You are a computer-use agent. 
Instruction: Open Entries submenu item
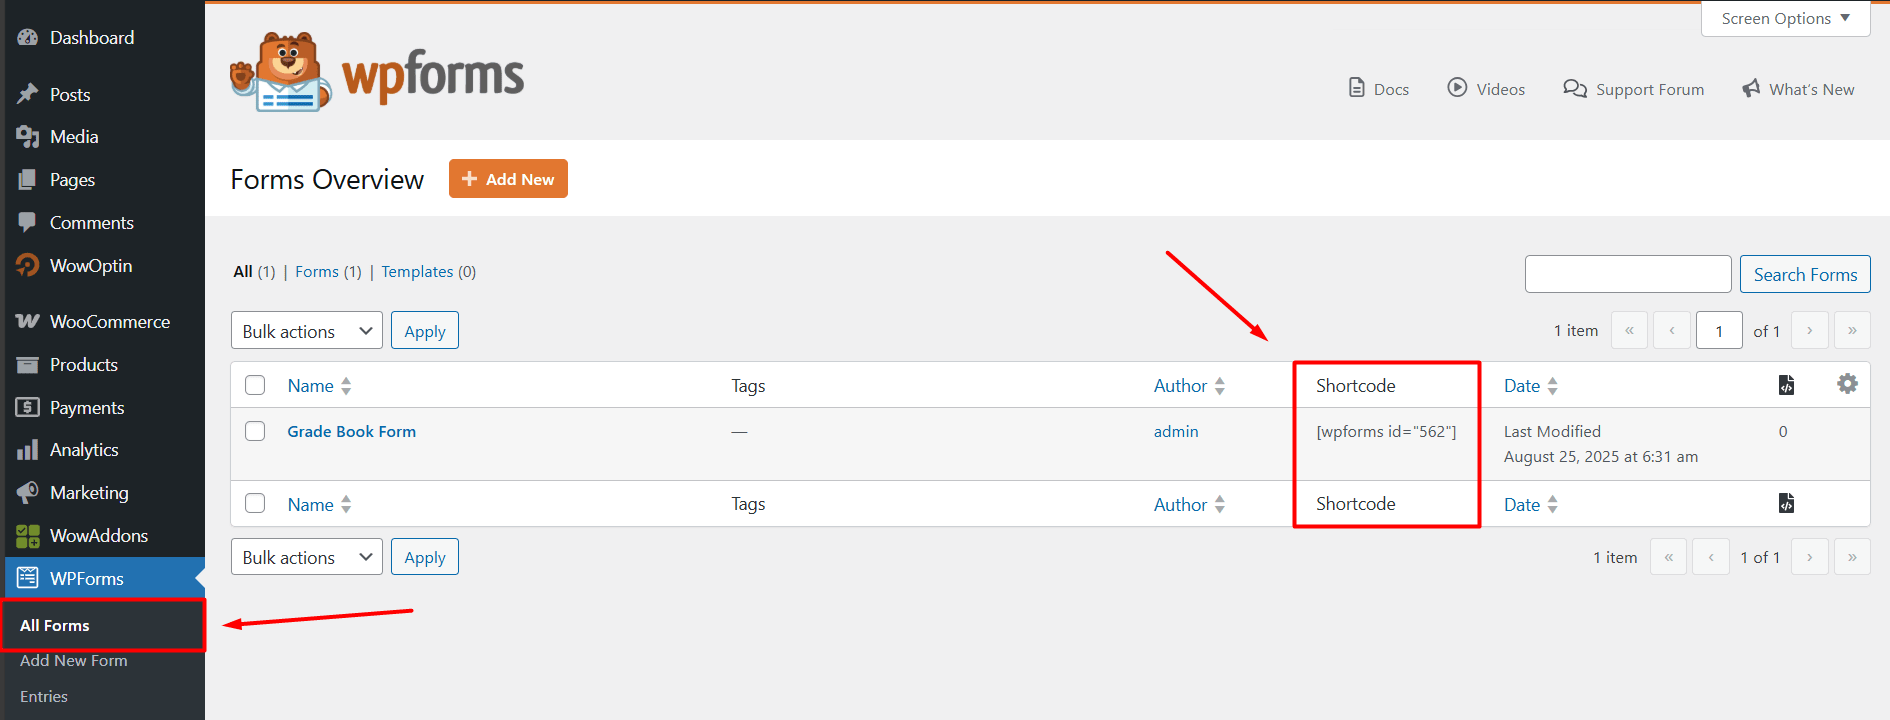[x=44, y=696]
